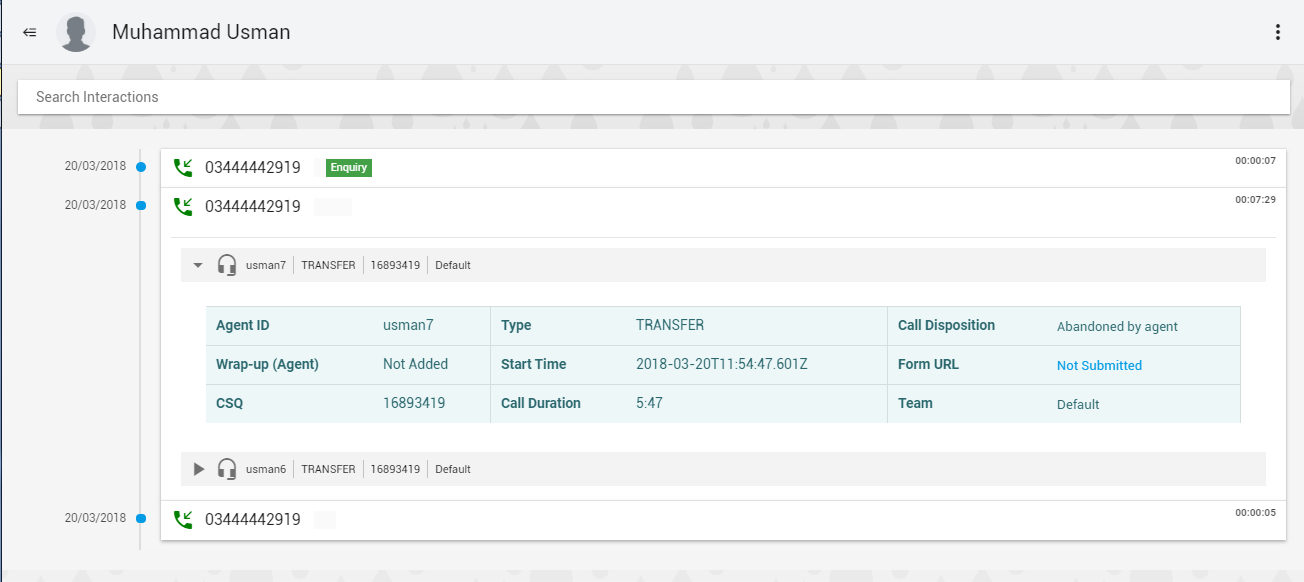Screen dimensions: 1304x582
Task: Click phone number 03444442919 on the 00:07:29 call
Action: pos(253,207)
